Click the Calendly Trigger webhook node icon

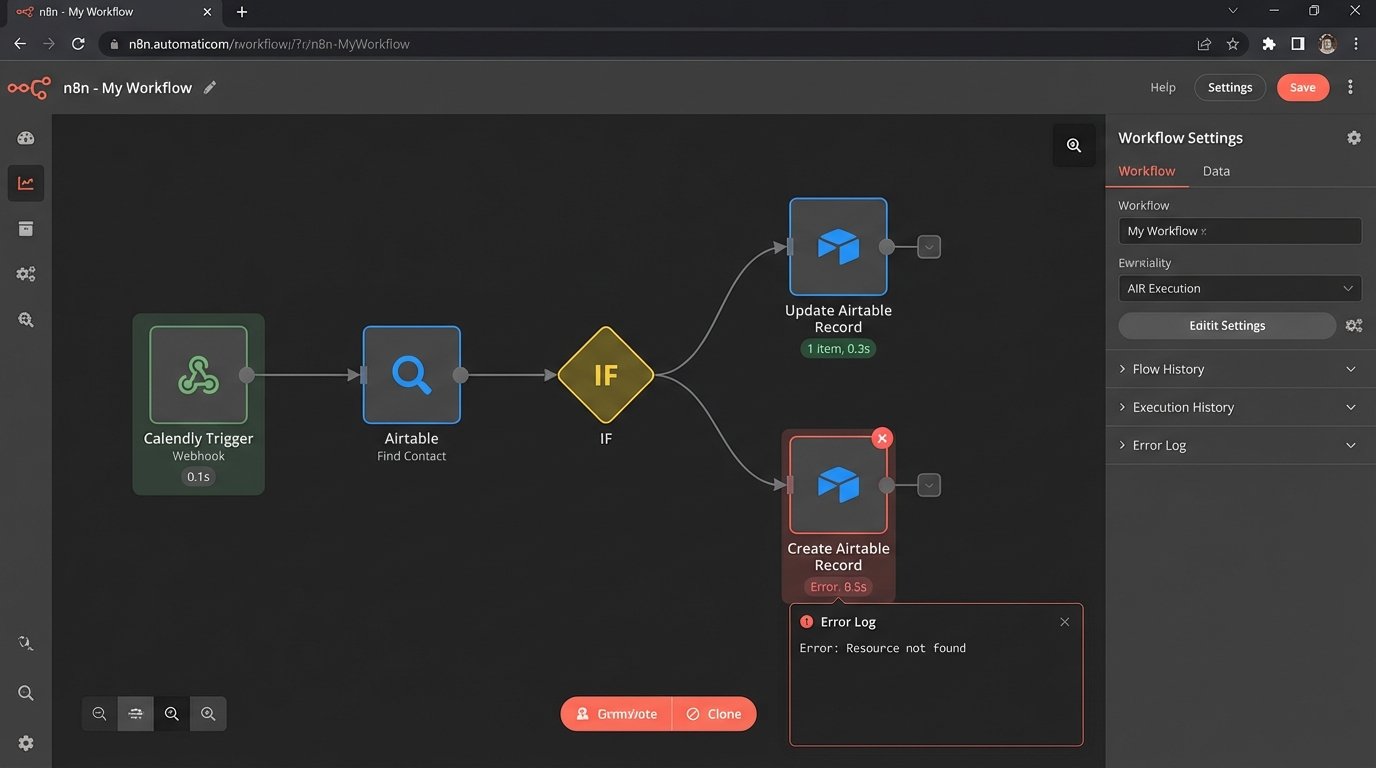[x=198, y=375]
